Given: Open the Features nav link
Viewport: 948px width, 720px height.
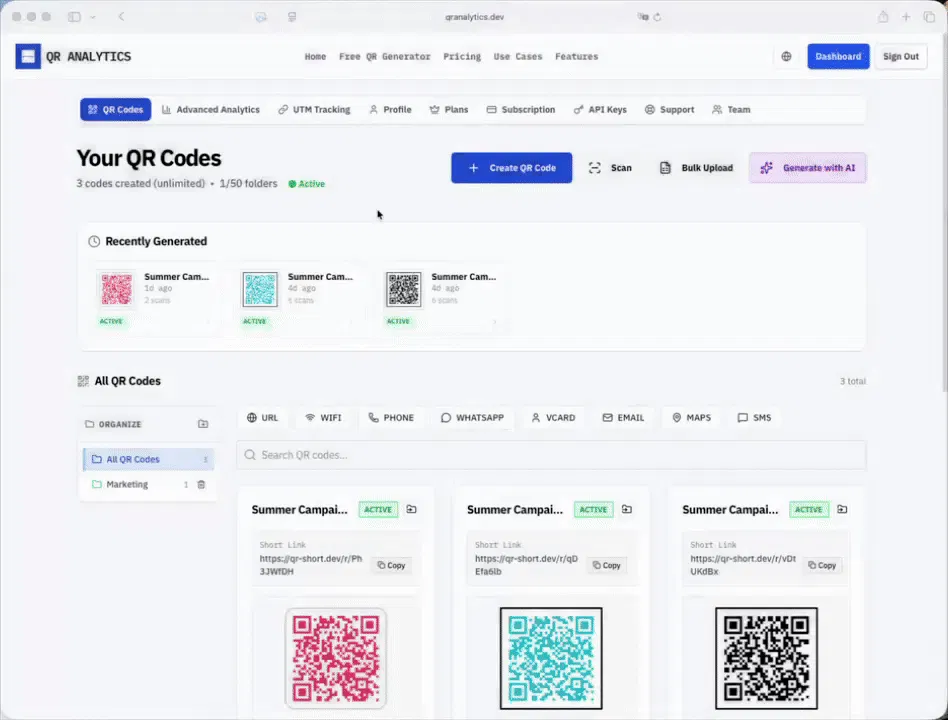Looking at the screenshot, I should [x=576, y=56].
